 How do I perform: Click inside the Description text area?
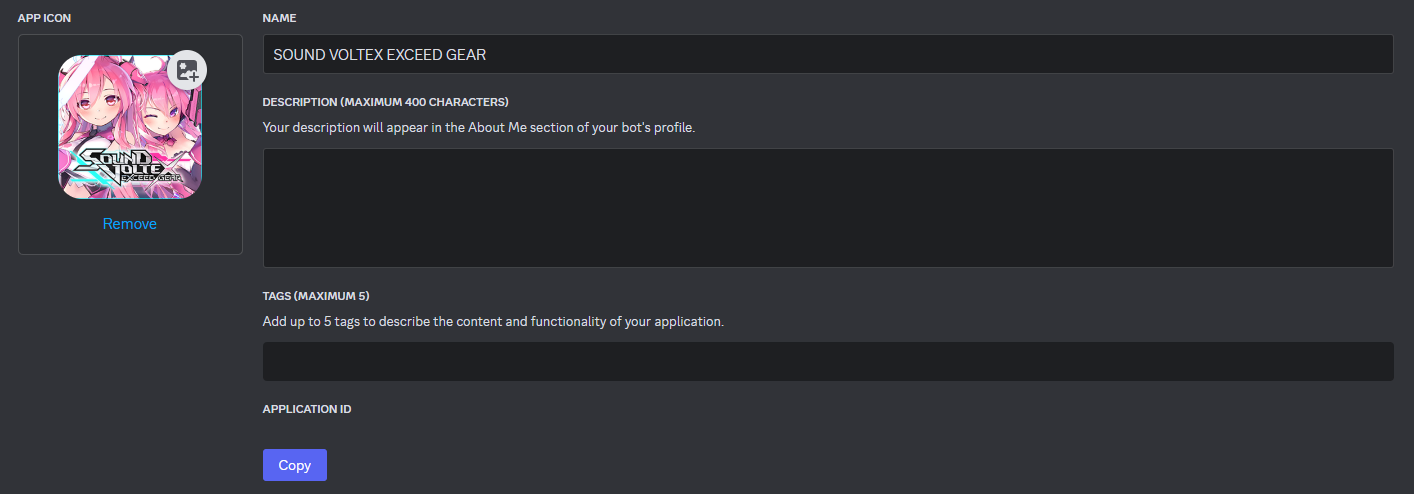point(827,208)
